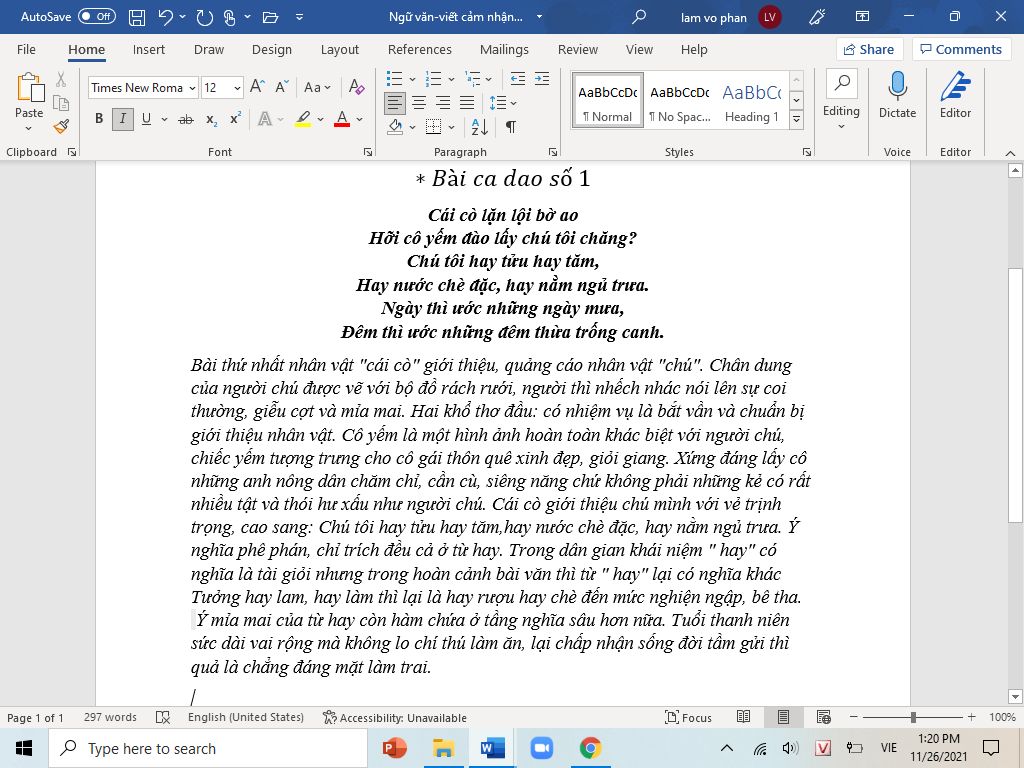Image resolution: width=1024 pixels, height=768 pixels.
Task: Click the zoom slider handle
Action: [913, 717]
